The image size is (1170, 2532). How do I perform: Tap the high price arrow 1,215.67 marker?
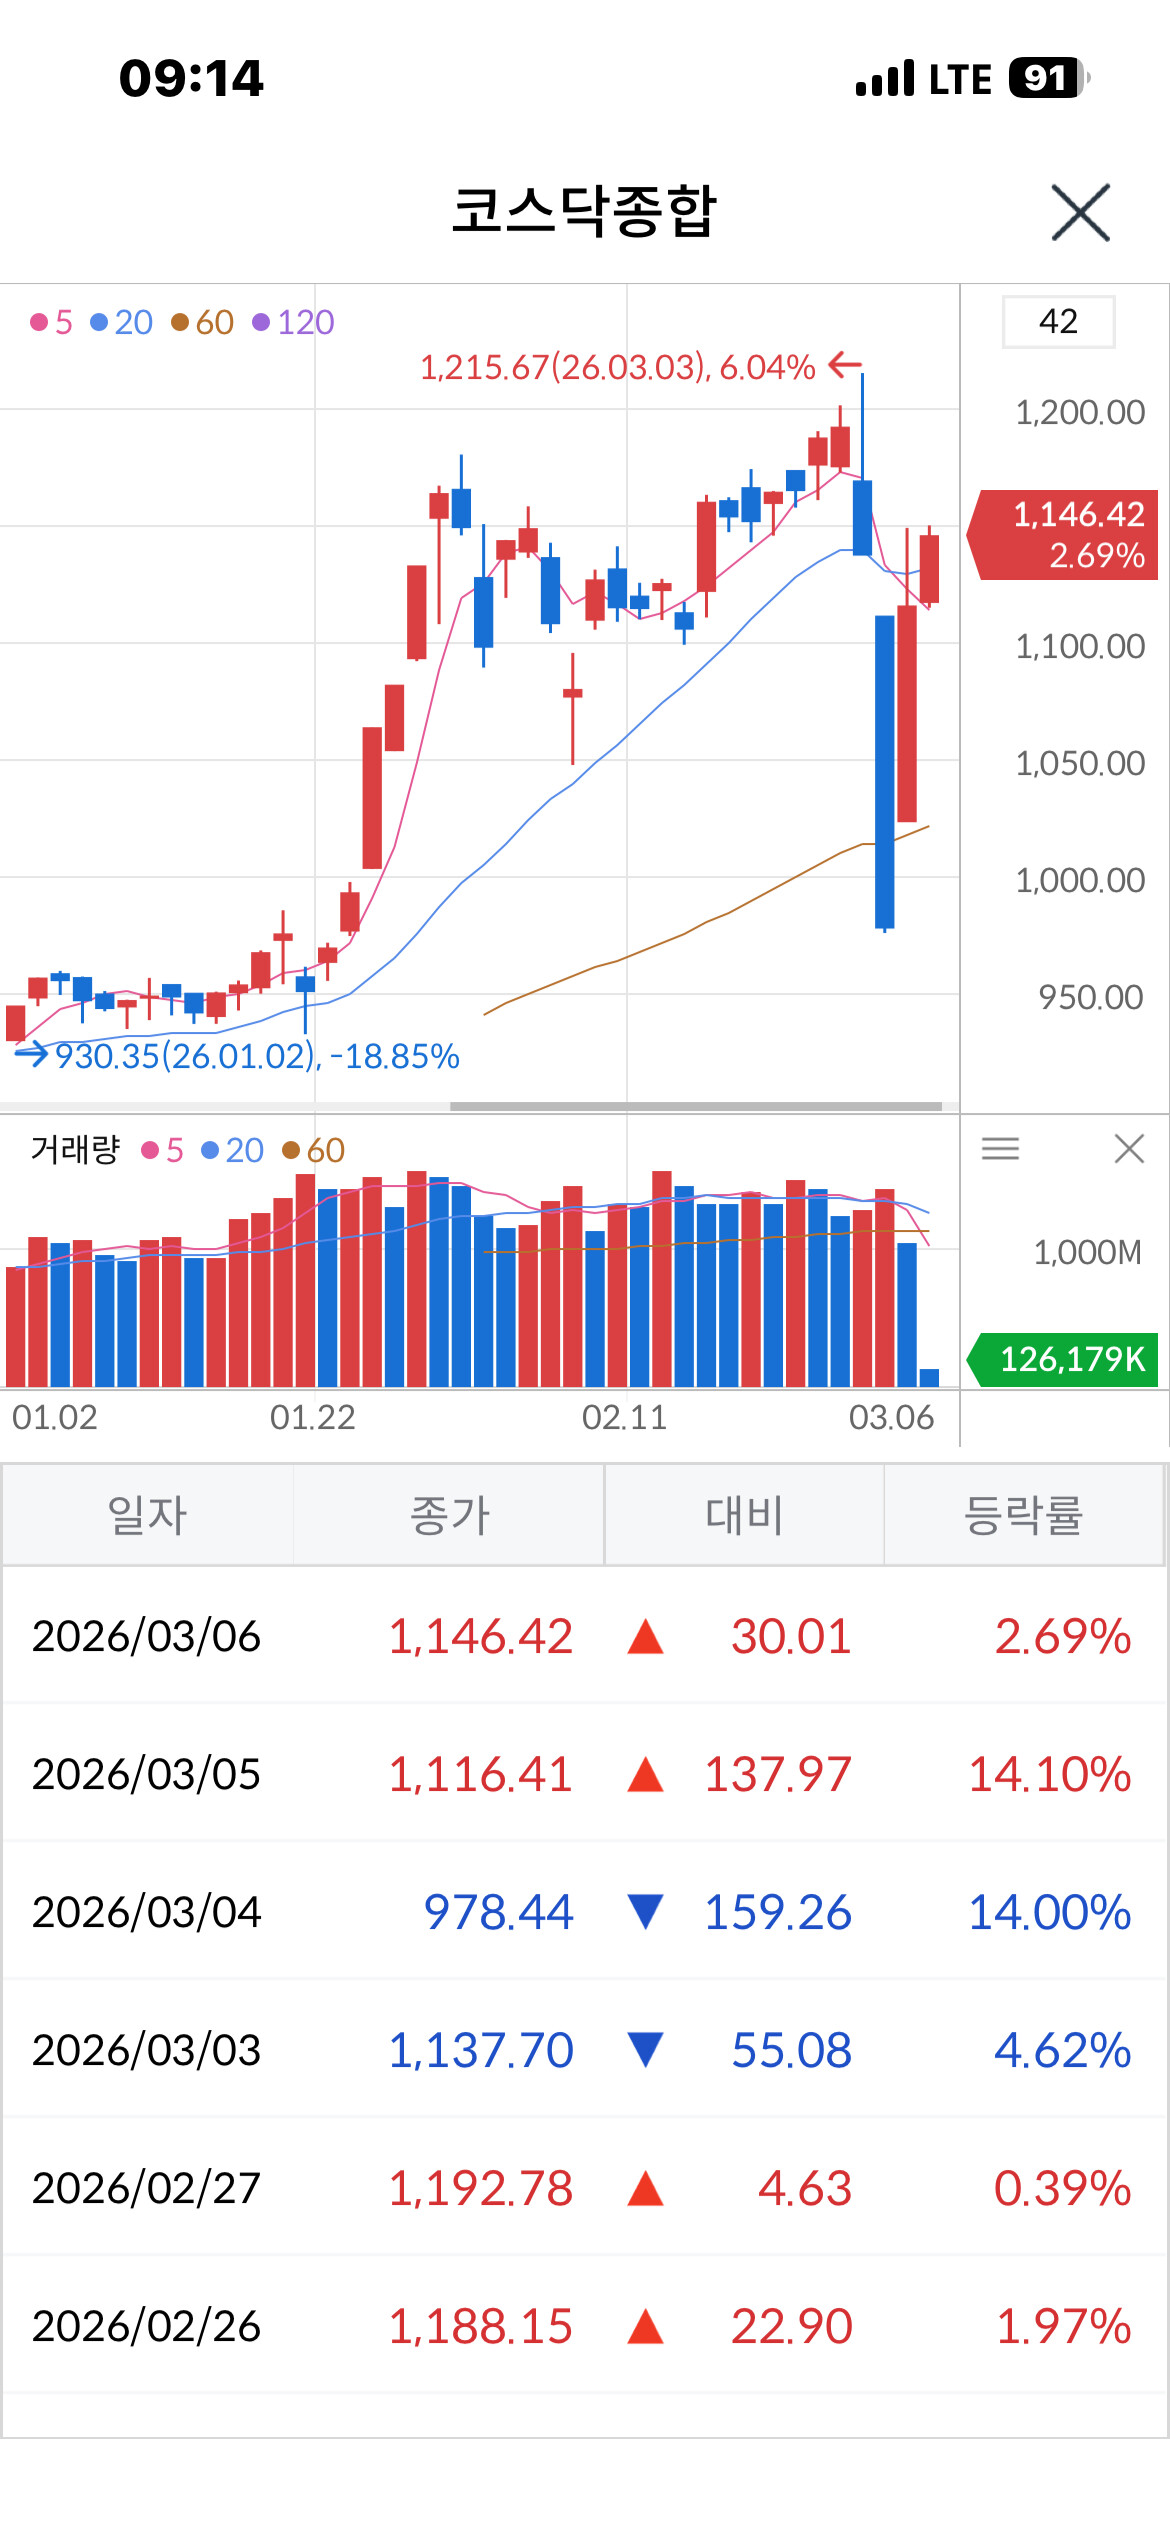(640, 367)
